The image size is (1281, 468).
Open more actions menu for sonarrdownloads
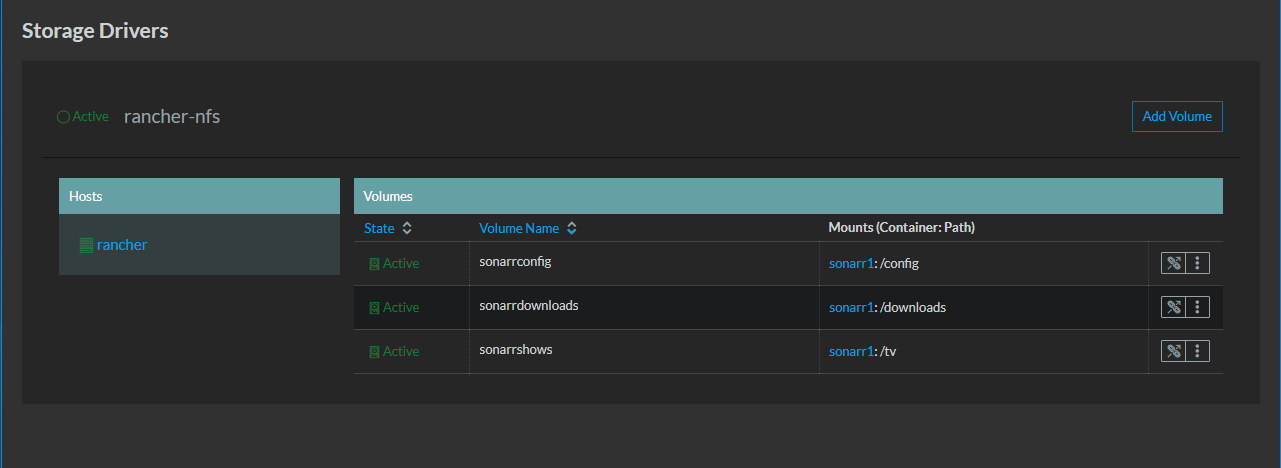tap(1198, 308)
